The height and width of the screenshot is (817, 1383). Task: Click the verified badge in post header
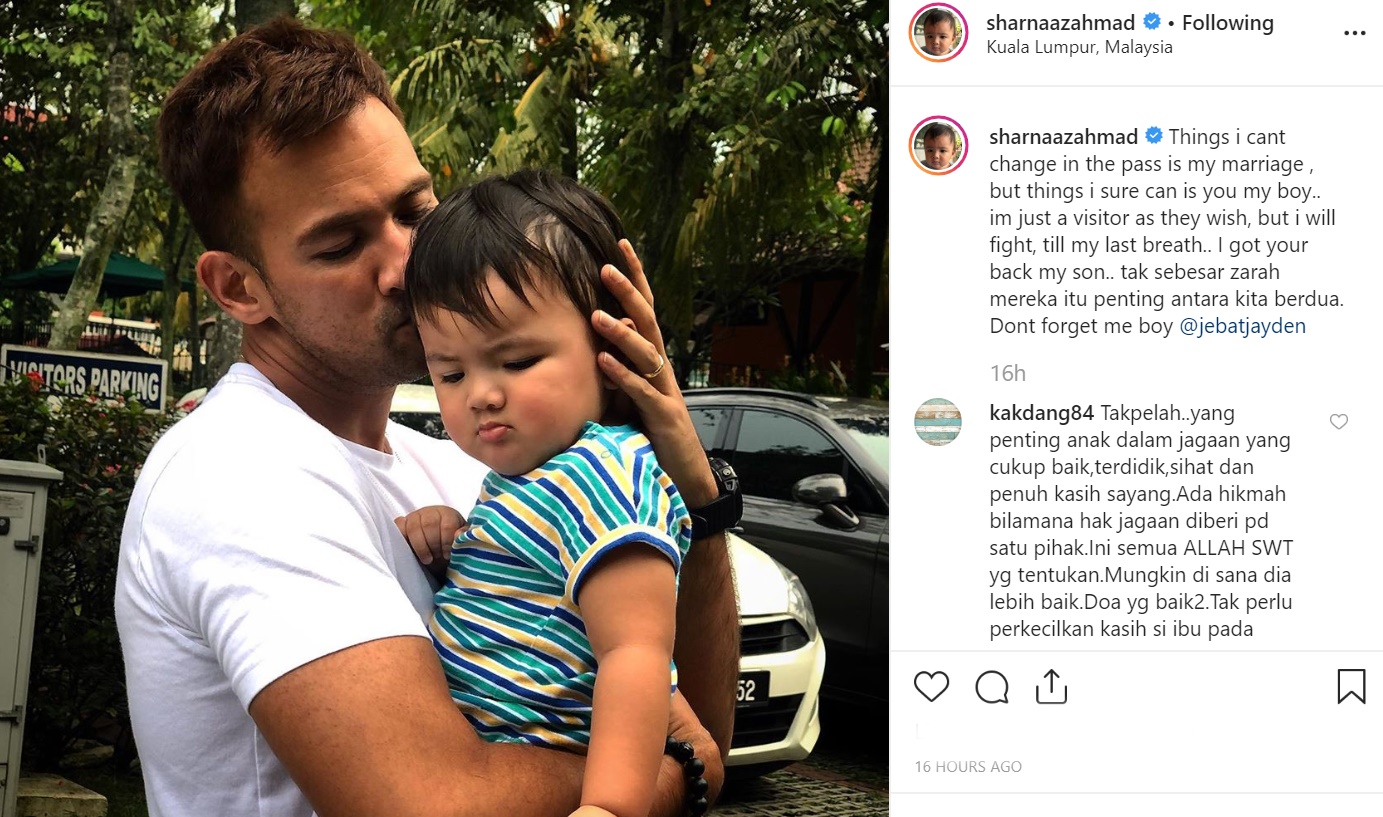1152,22
